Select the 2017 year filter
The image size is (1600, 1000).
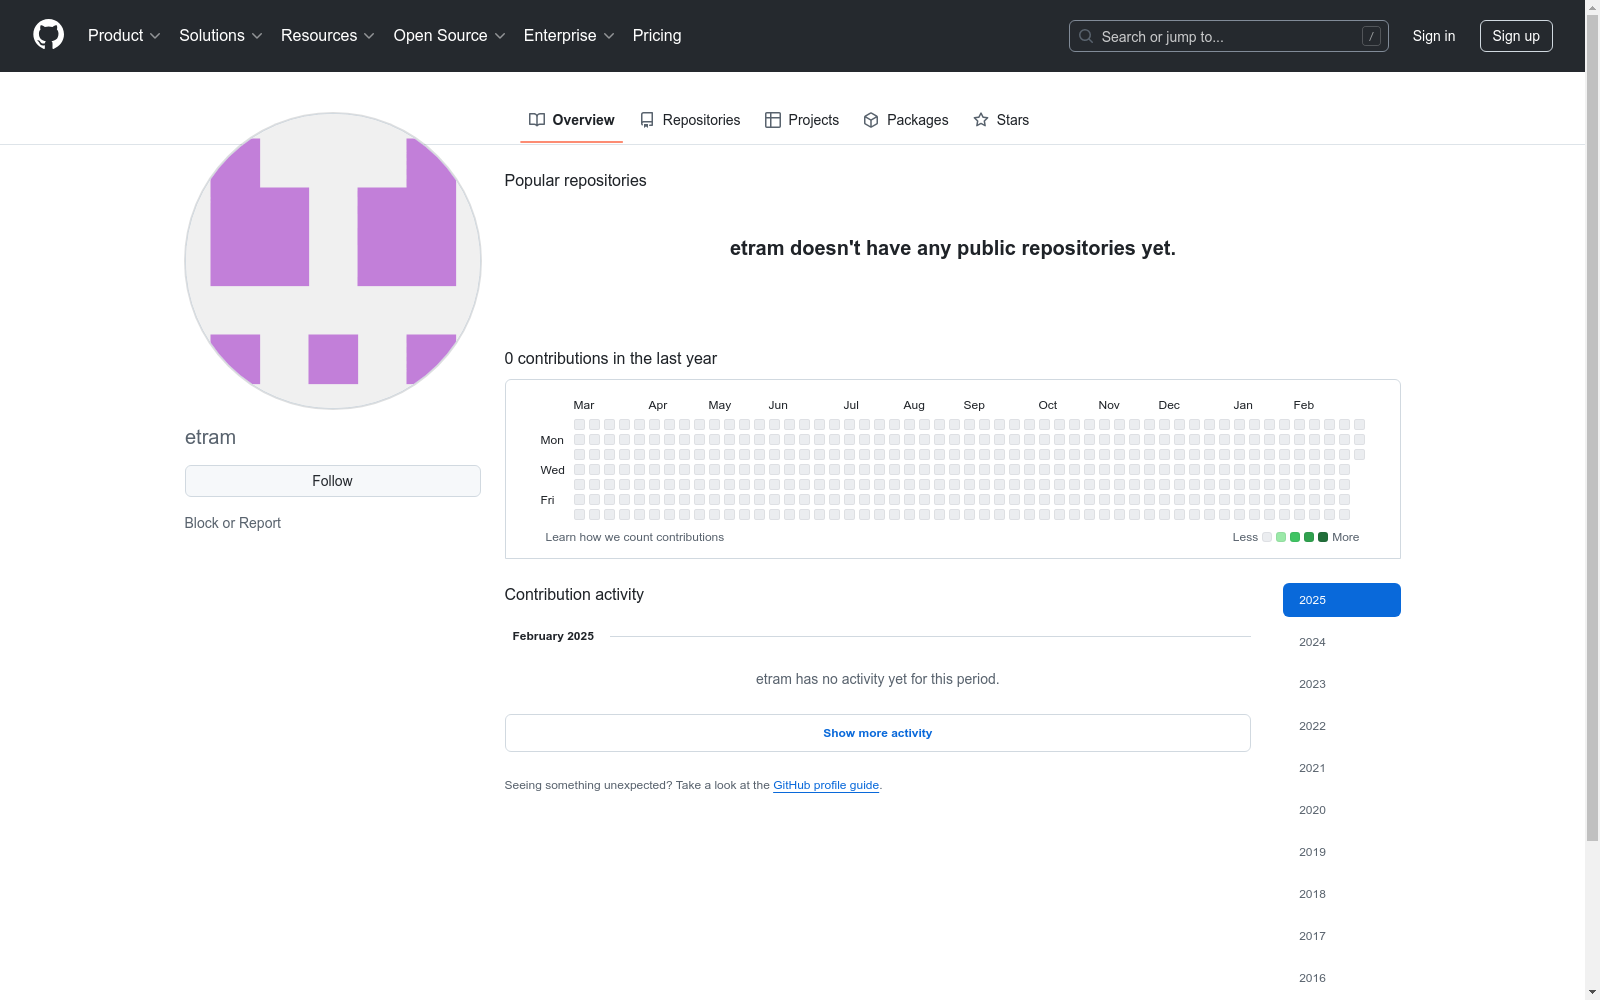pyautogui.click(x=1342, y=936)
